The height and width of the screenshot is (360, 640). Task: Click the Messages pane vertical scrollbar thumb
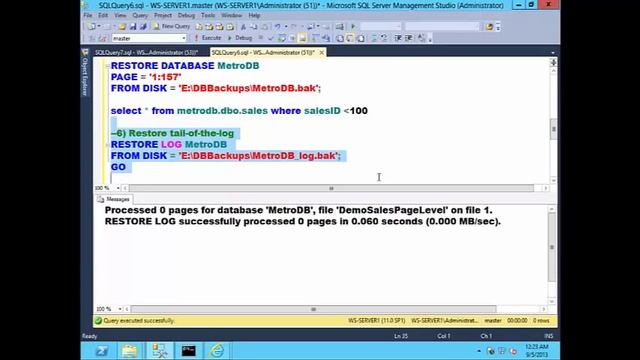coord(552,247)
